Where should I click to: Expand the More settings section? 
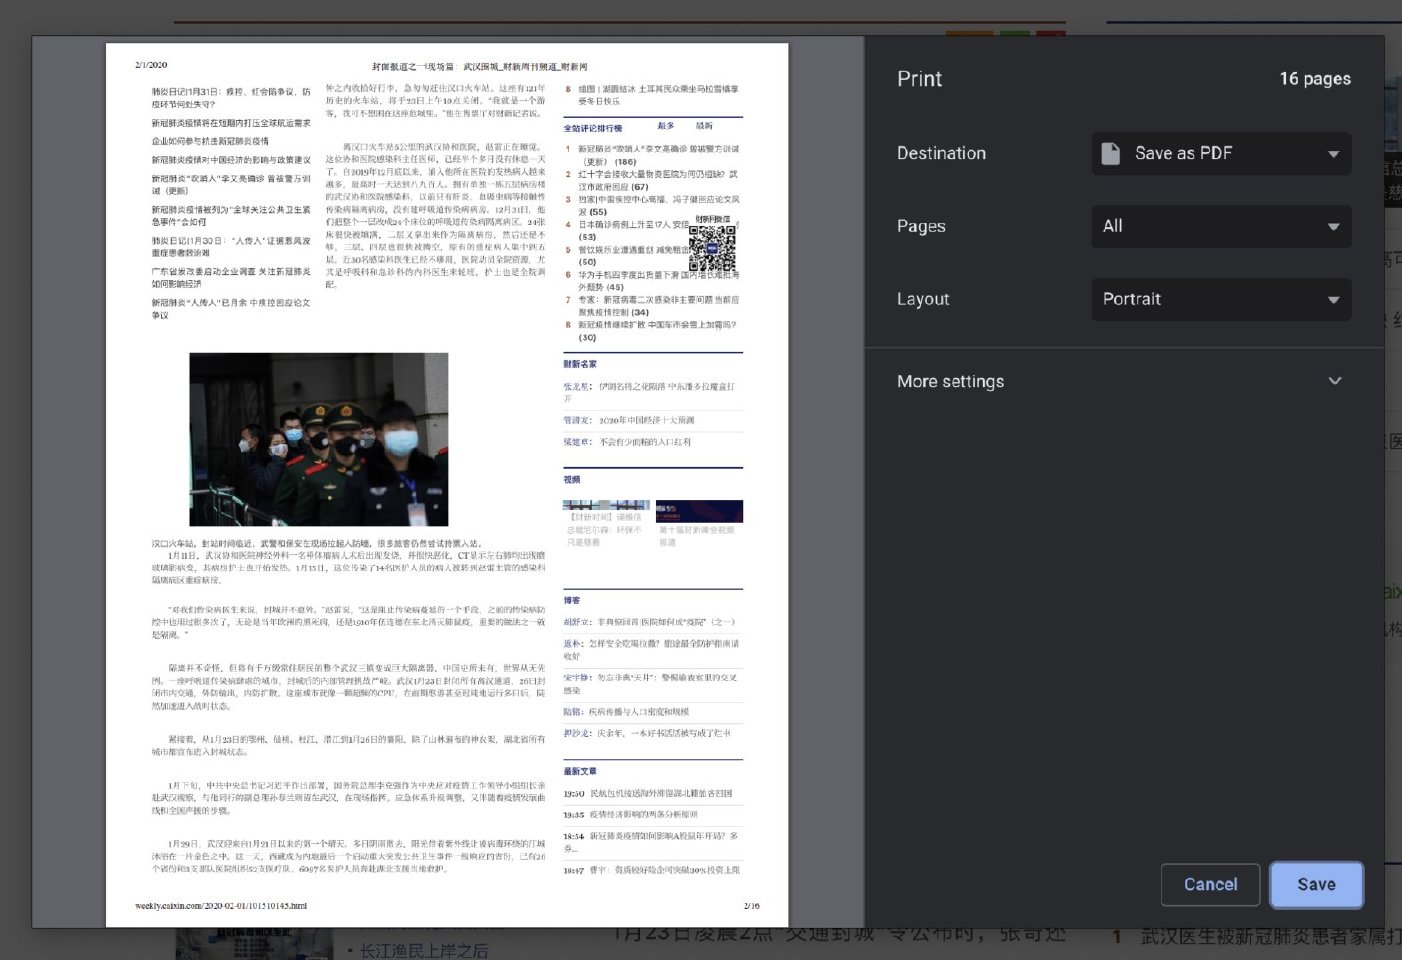950,381
